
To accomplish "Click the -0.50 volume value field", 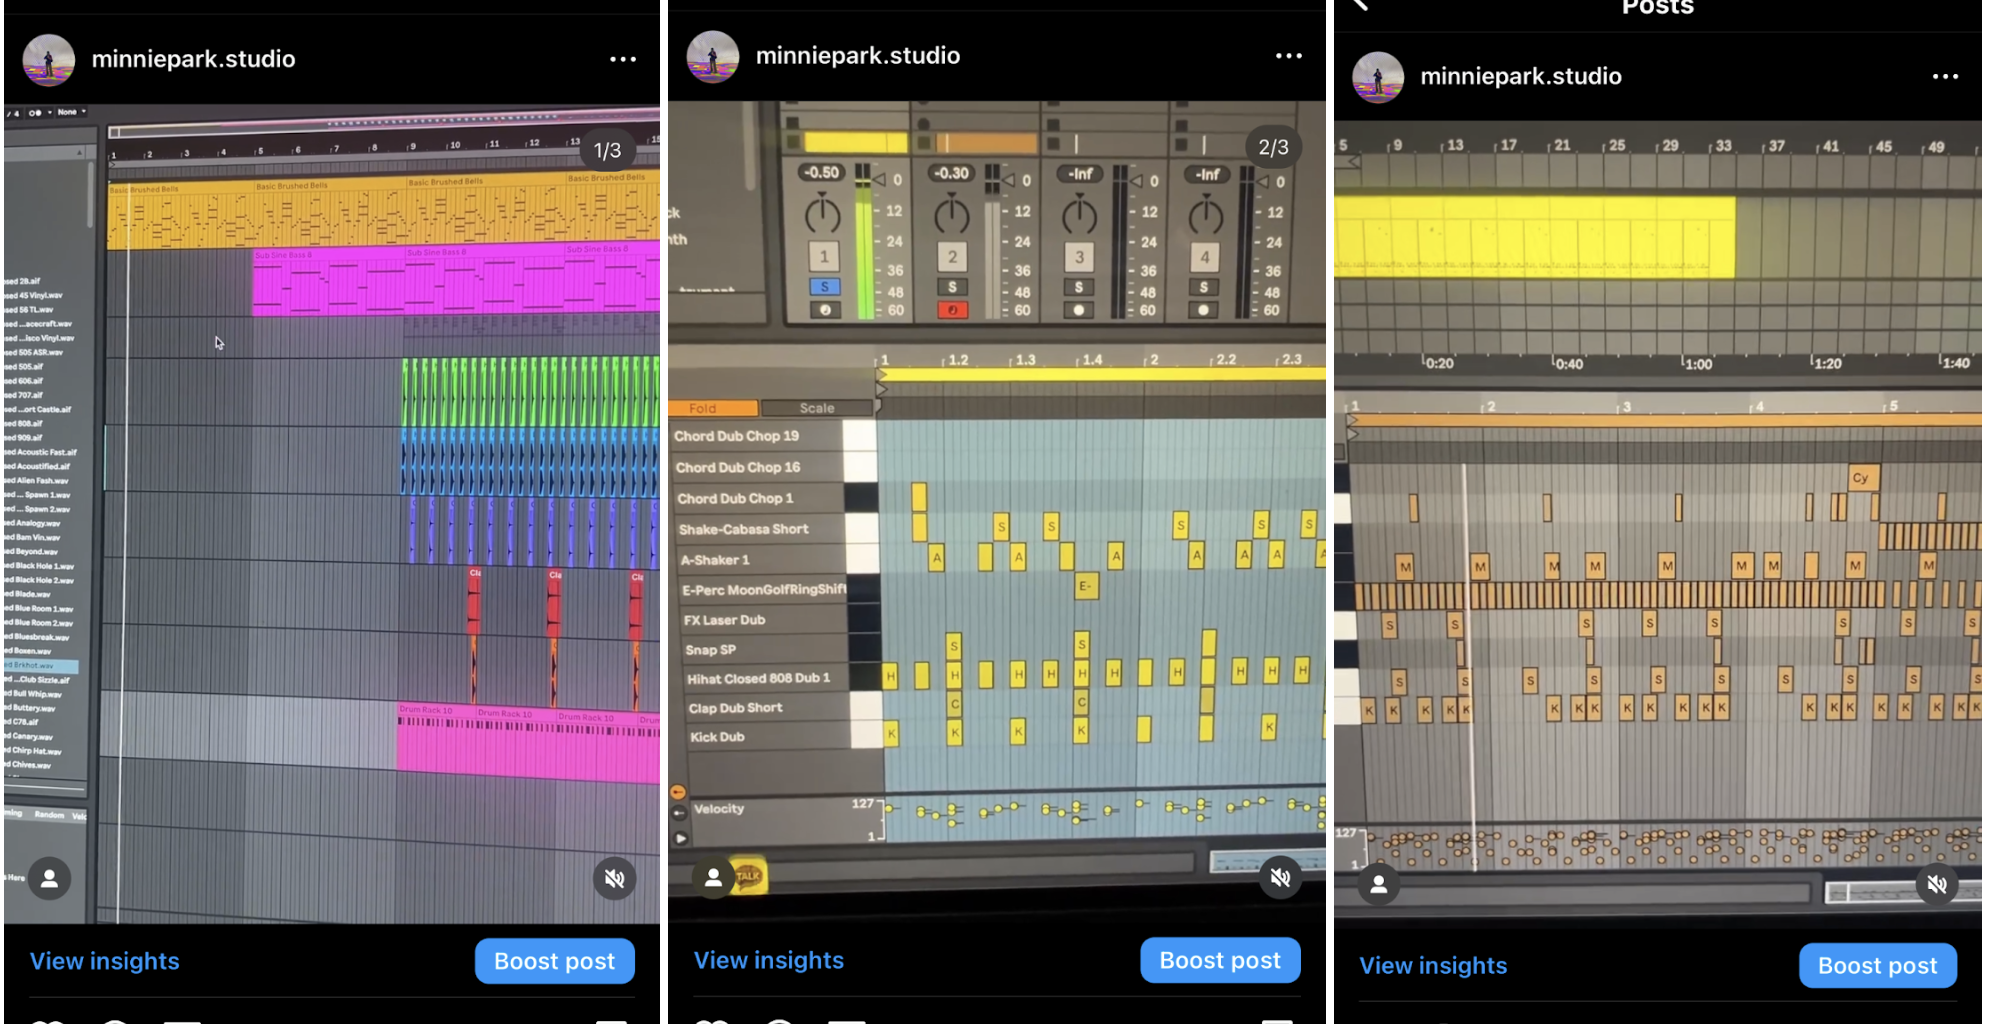I will (822, 172).
